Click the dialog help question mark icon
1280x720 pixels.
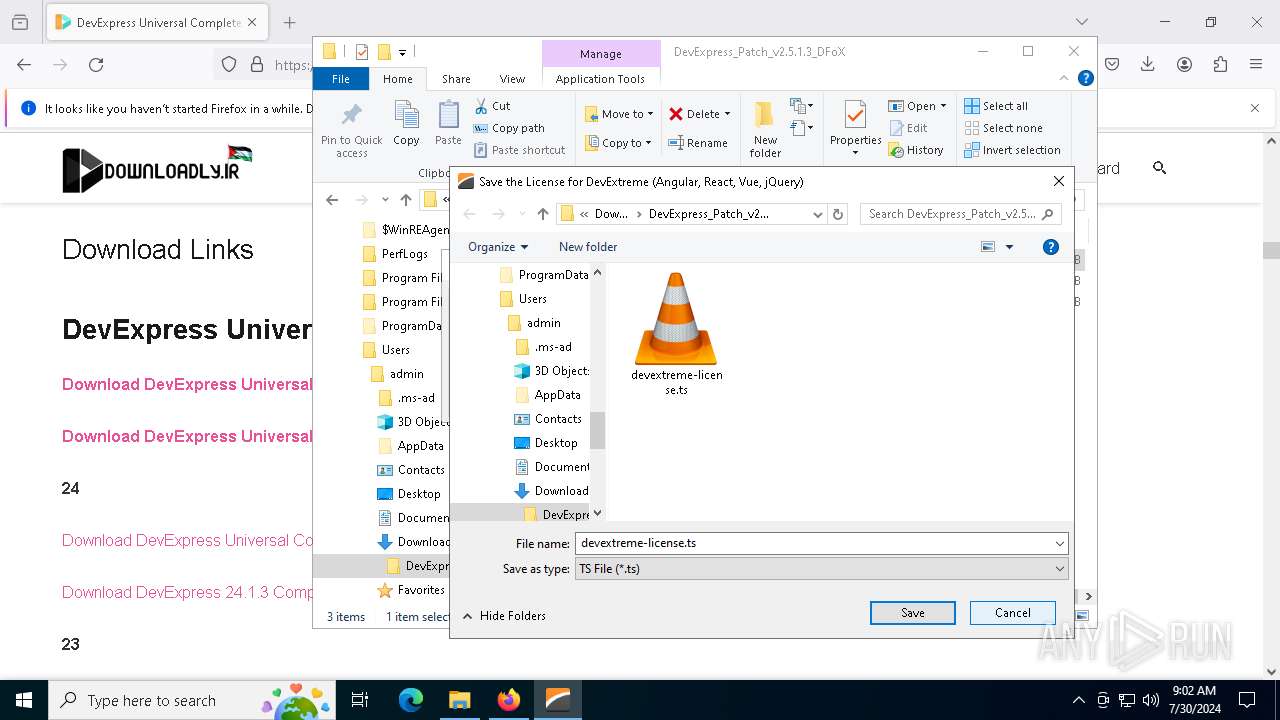[1051, 247]
